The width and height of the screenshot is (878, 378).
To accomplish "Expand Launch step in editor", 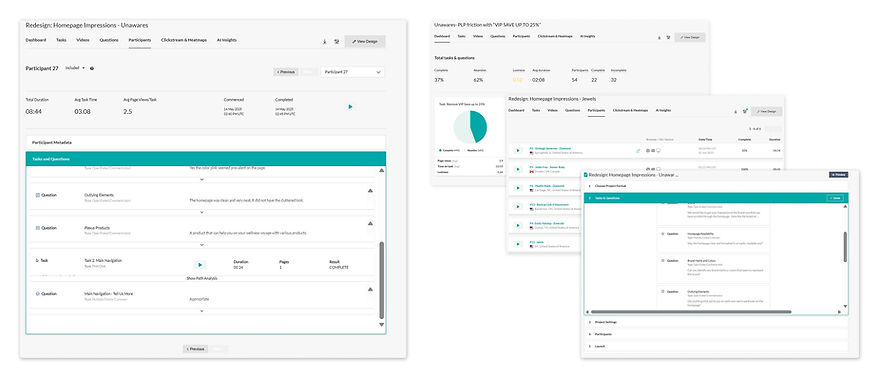I will 716,346.
